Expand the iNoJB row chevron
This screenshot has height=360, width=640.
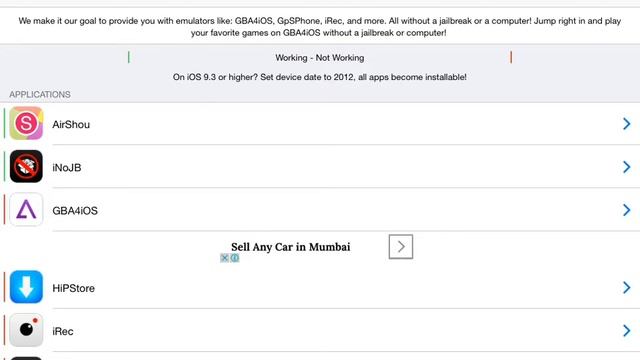627,167
